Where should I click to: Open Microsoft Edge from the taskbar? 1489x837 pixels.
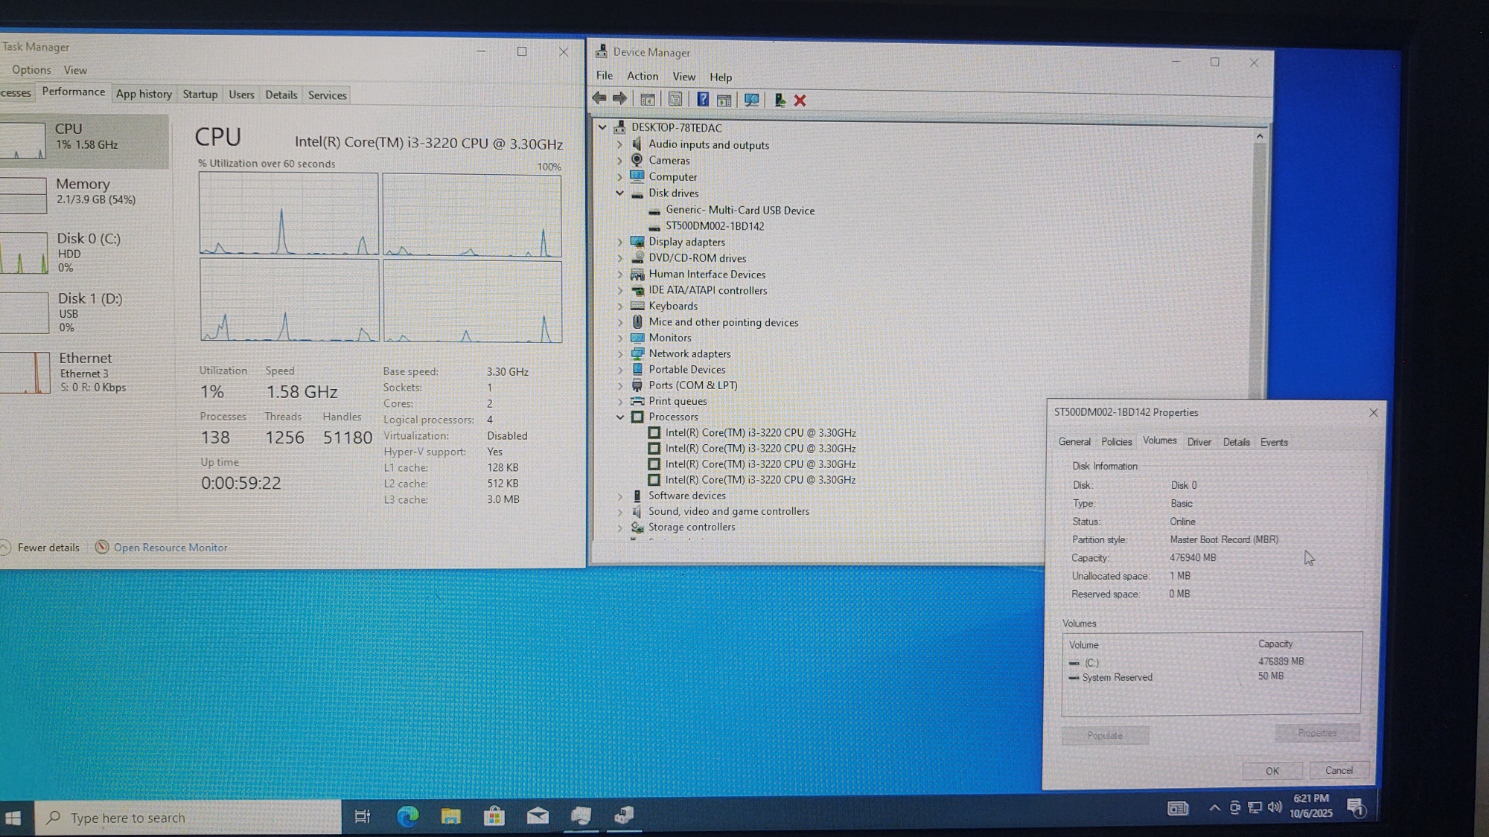point(407,817)
